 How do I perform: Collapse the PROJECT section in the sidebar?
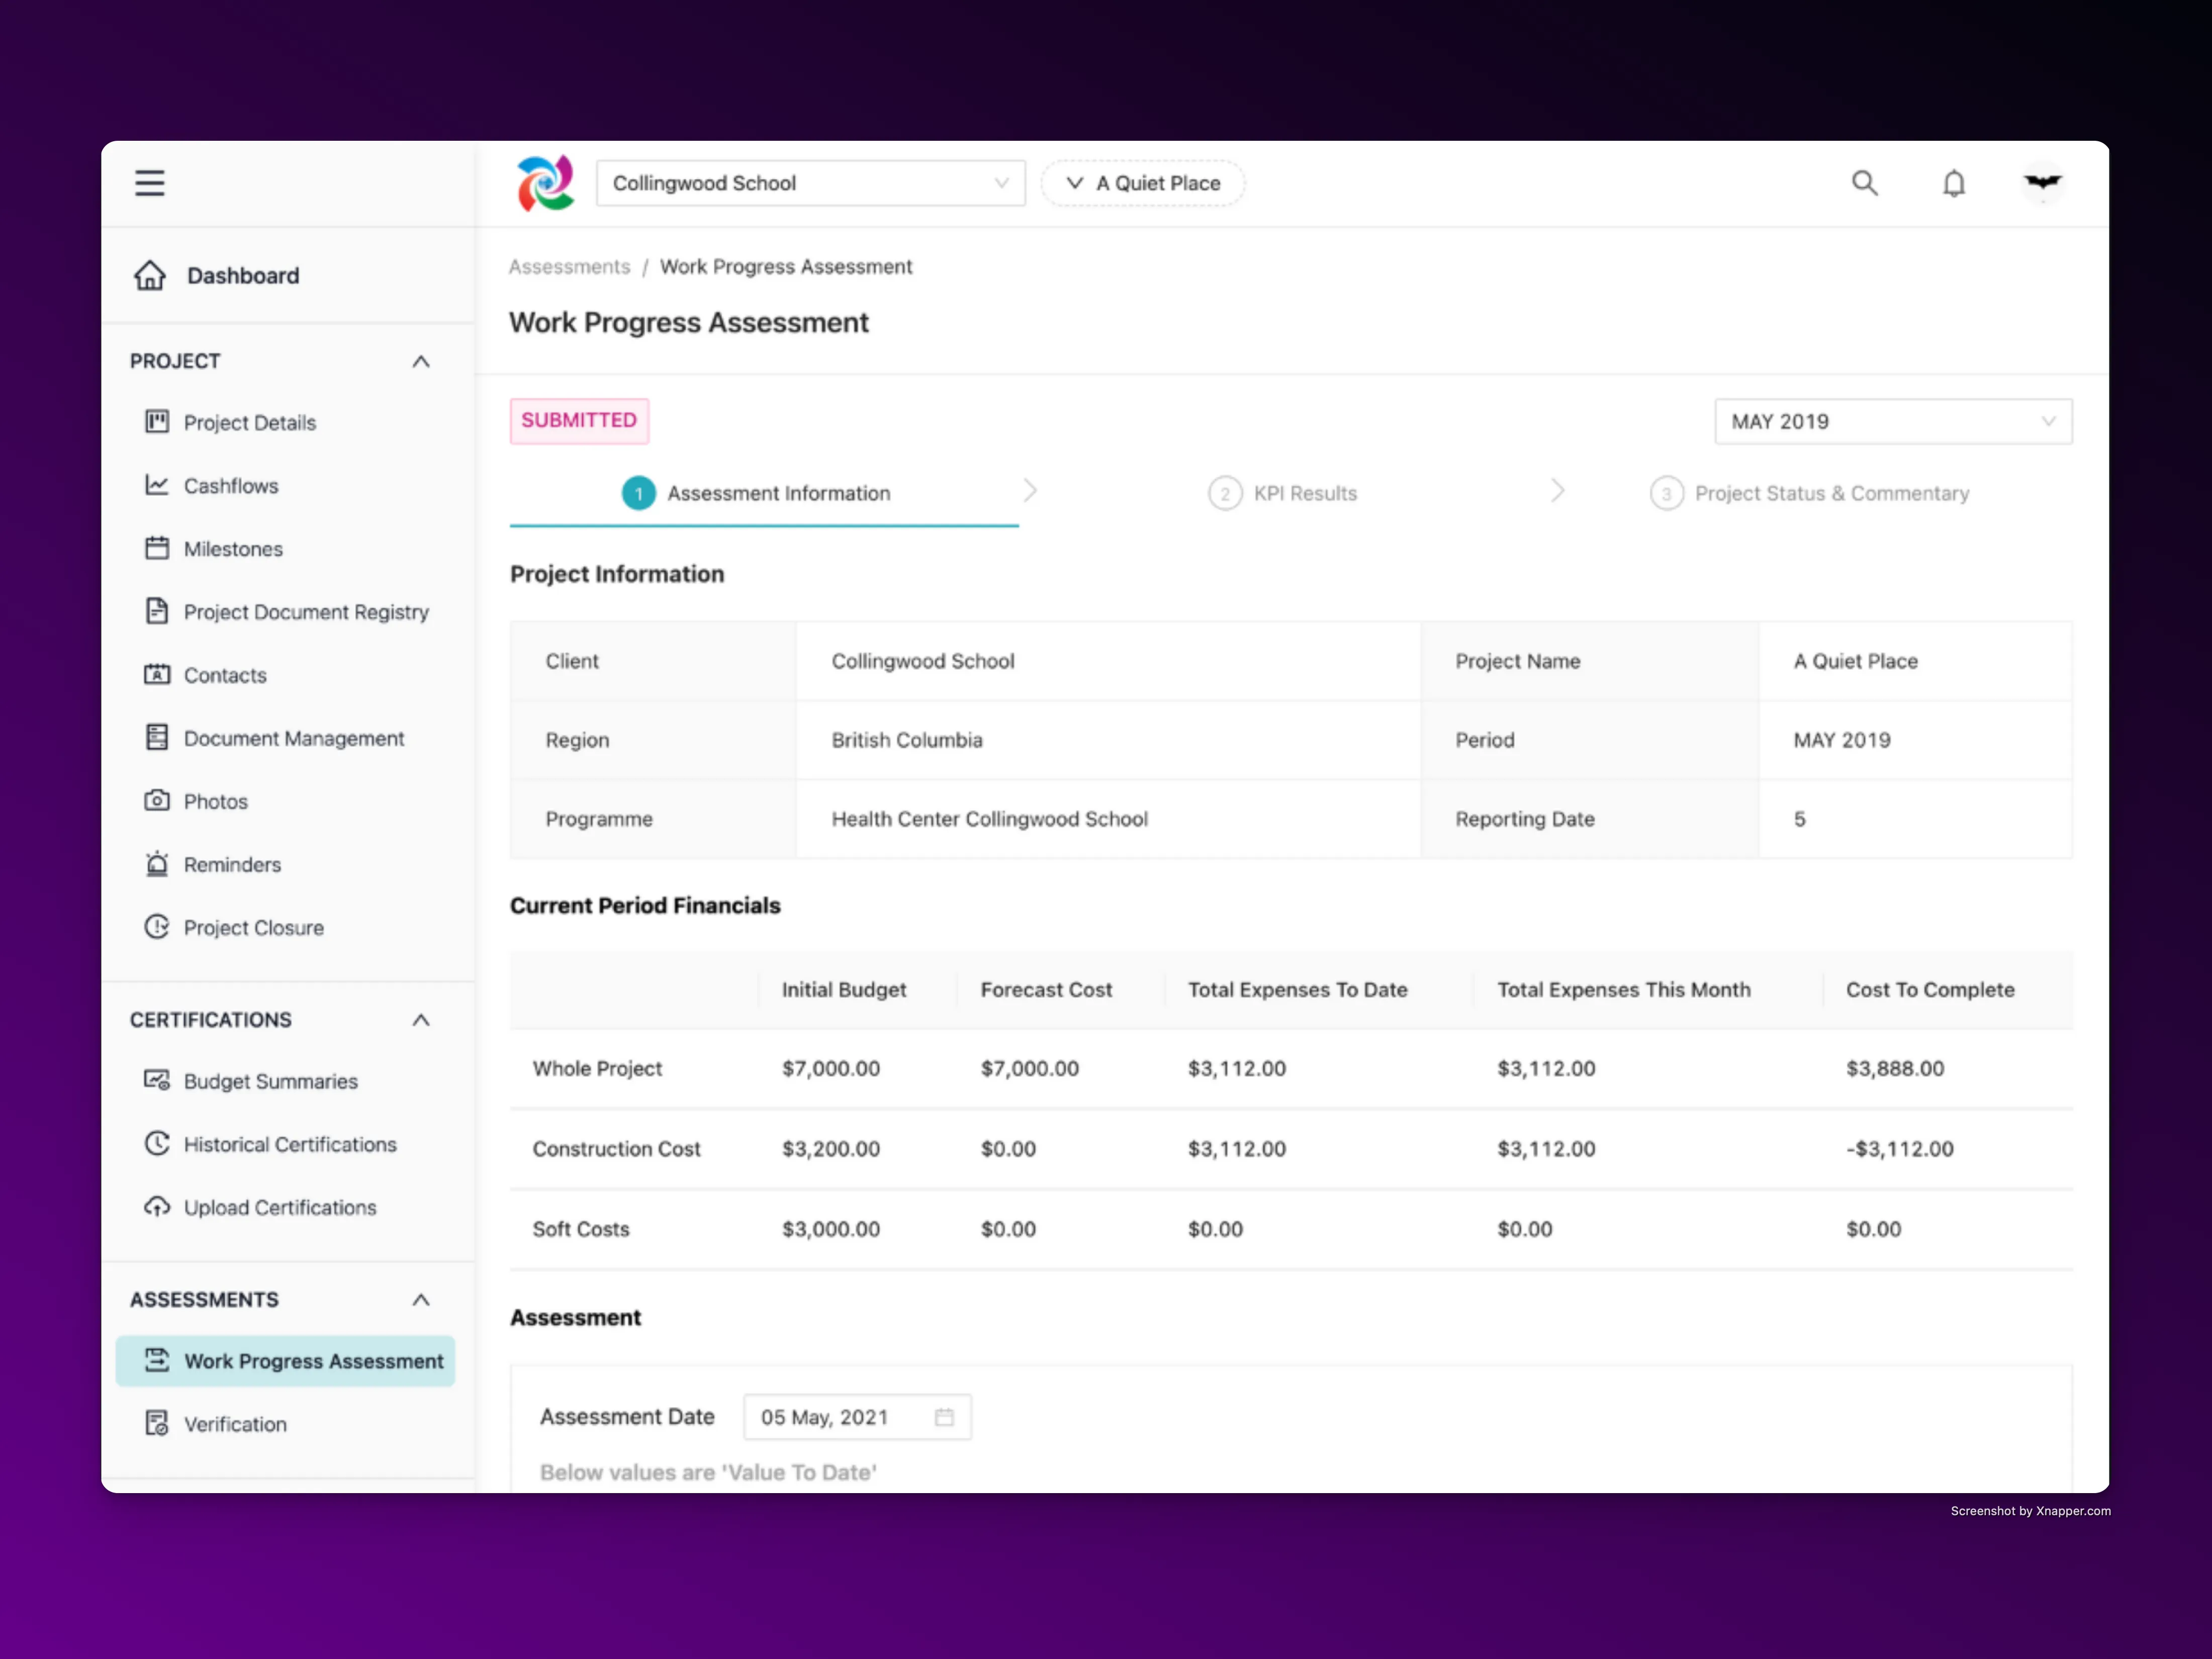tap(421, 361)
